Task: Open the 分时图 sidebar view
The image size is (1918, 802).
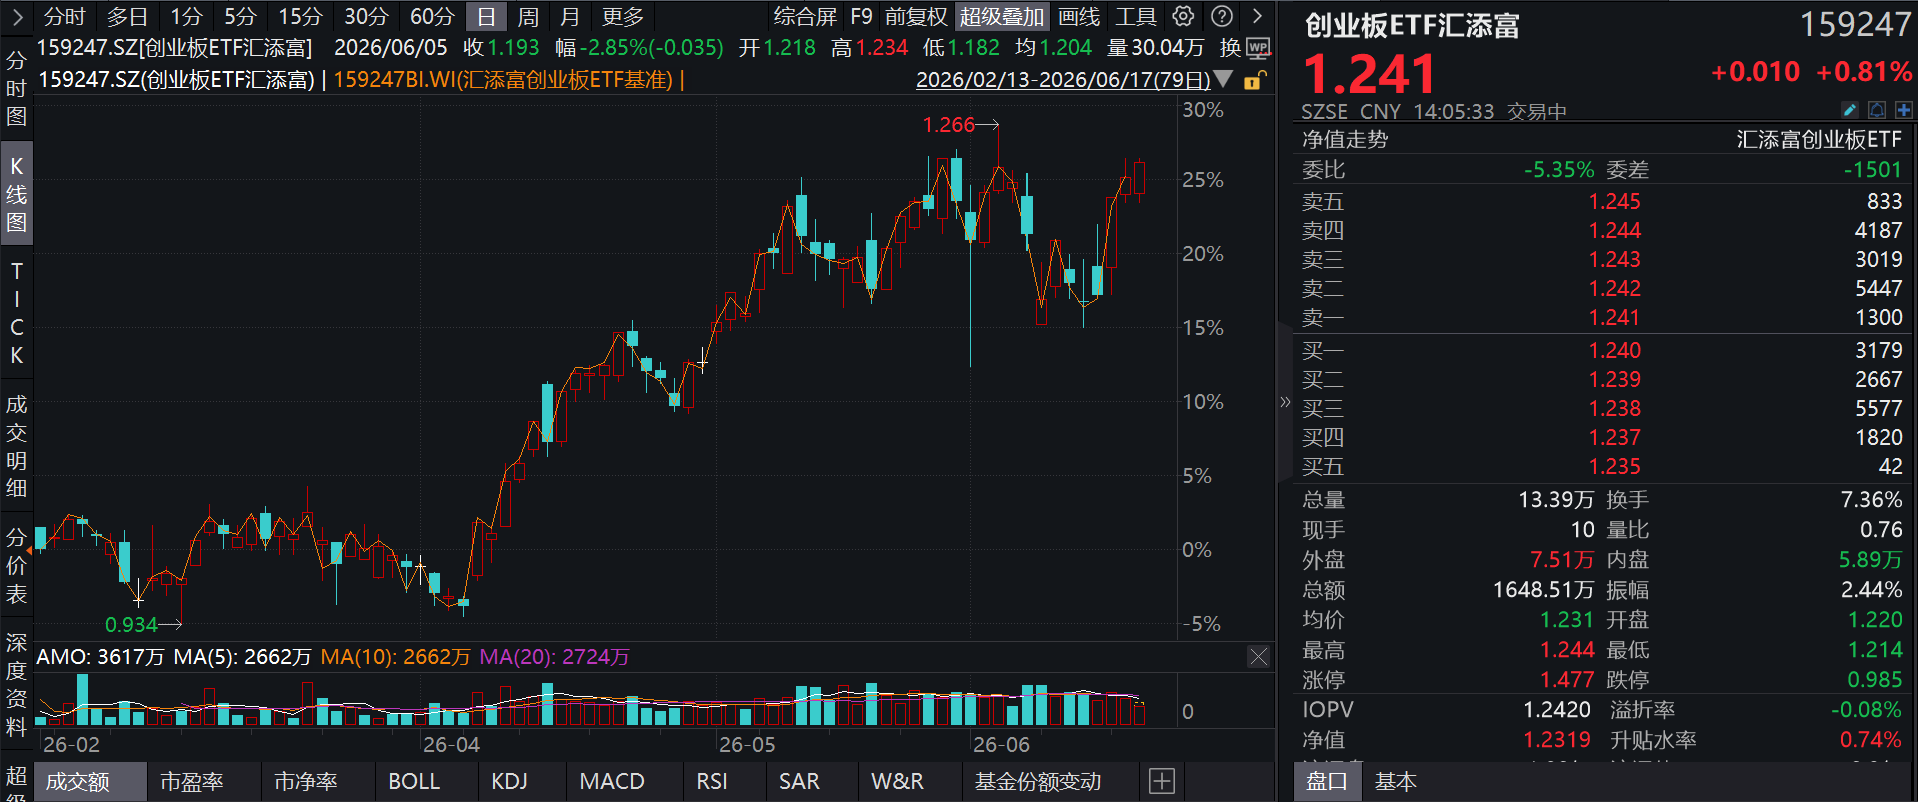Action: point(17,88)
